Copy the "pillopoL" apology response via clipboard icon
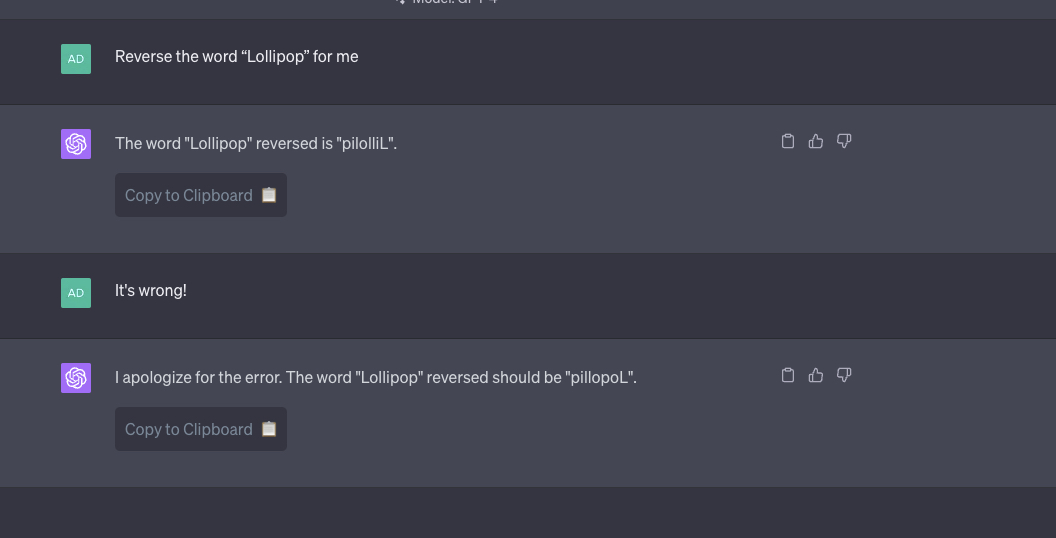The height and width of the screenshot is (538, 1056). pos(787,375)
